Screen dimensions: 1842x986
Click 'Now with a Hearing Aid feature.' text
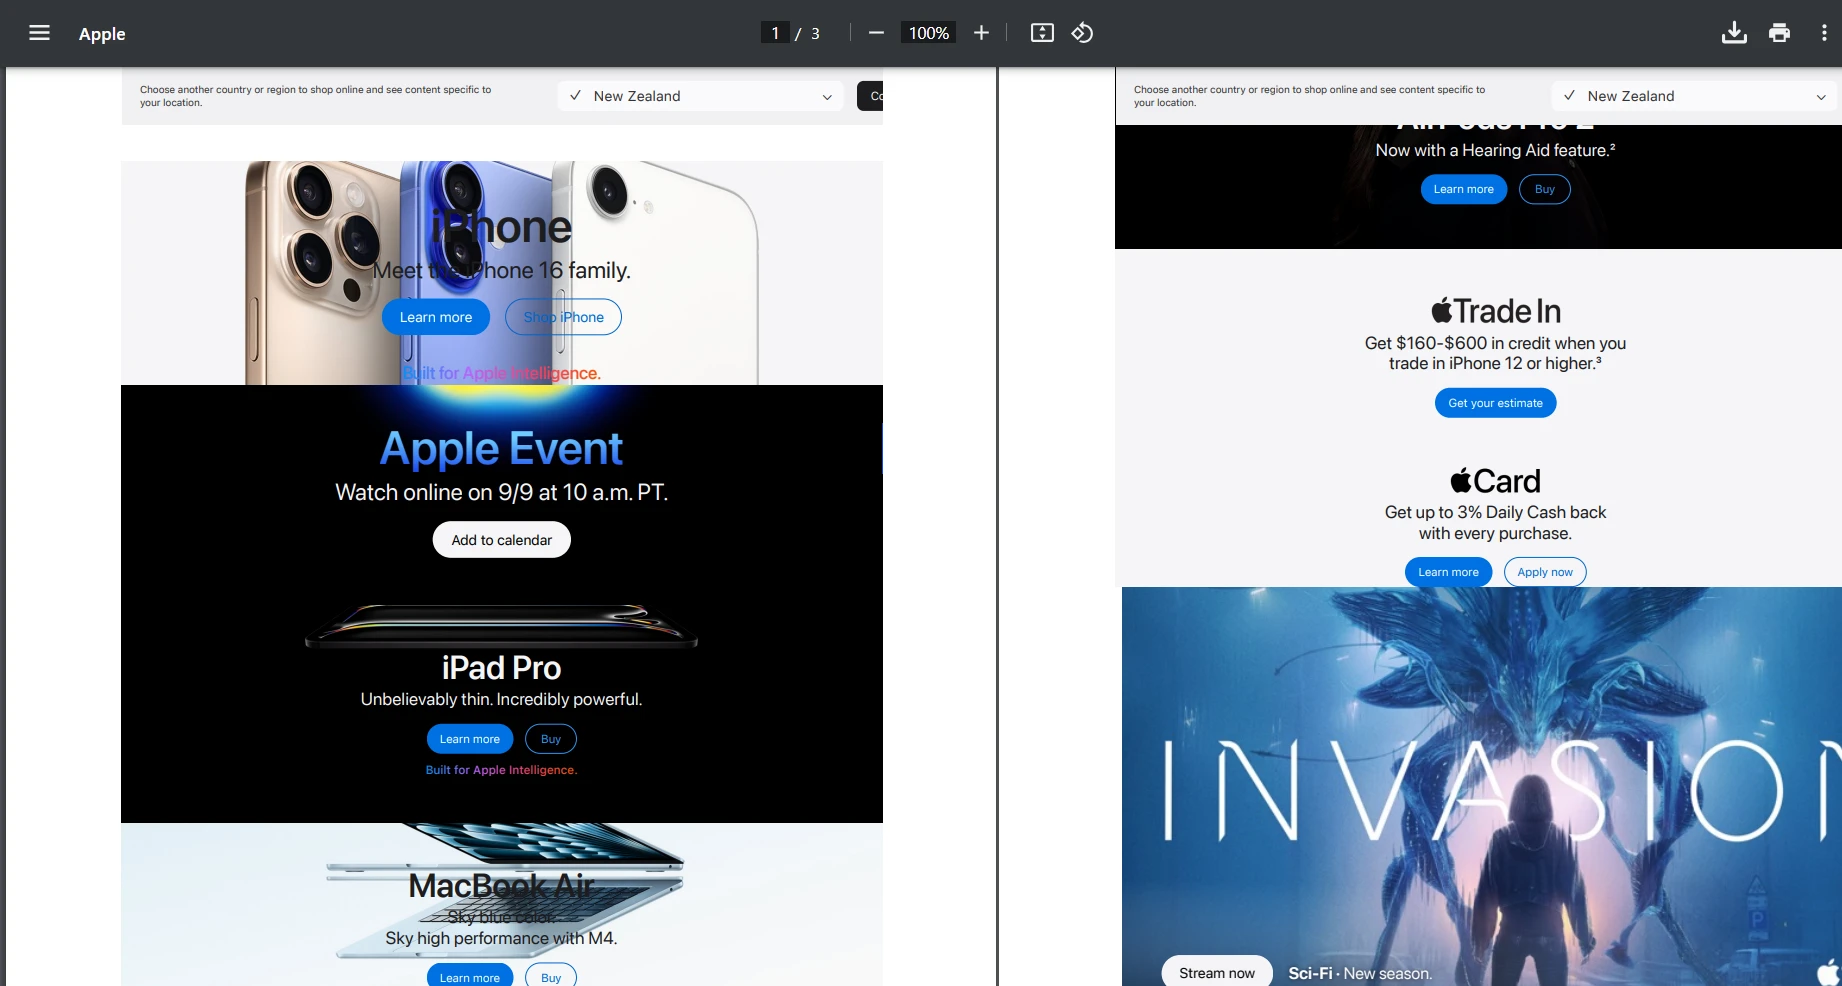(x=1496, y=150)
